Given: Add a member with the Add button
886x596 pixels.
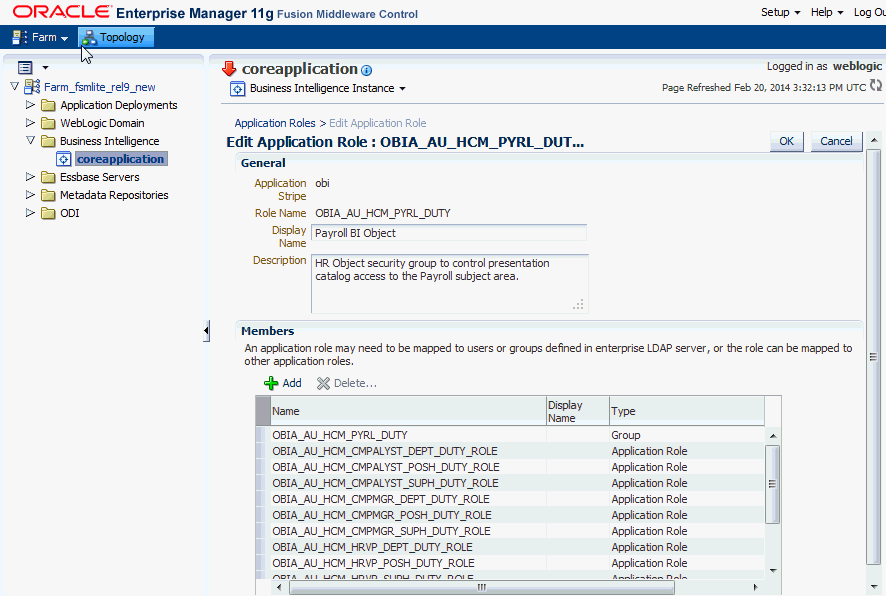Looking at the screenshot, I should 283,383.
